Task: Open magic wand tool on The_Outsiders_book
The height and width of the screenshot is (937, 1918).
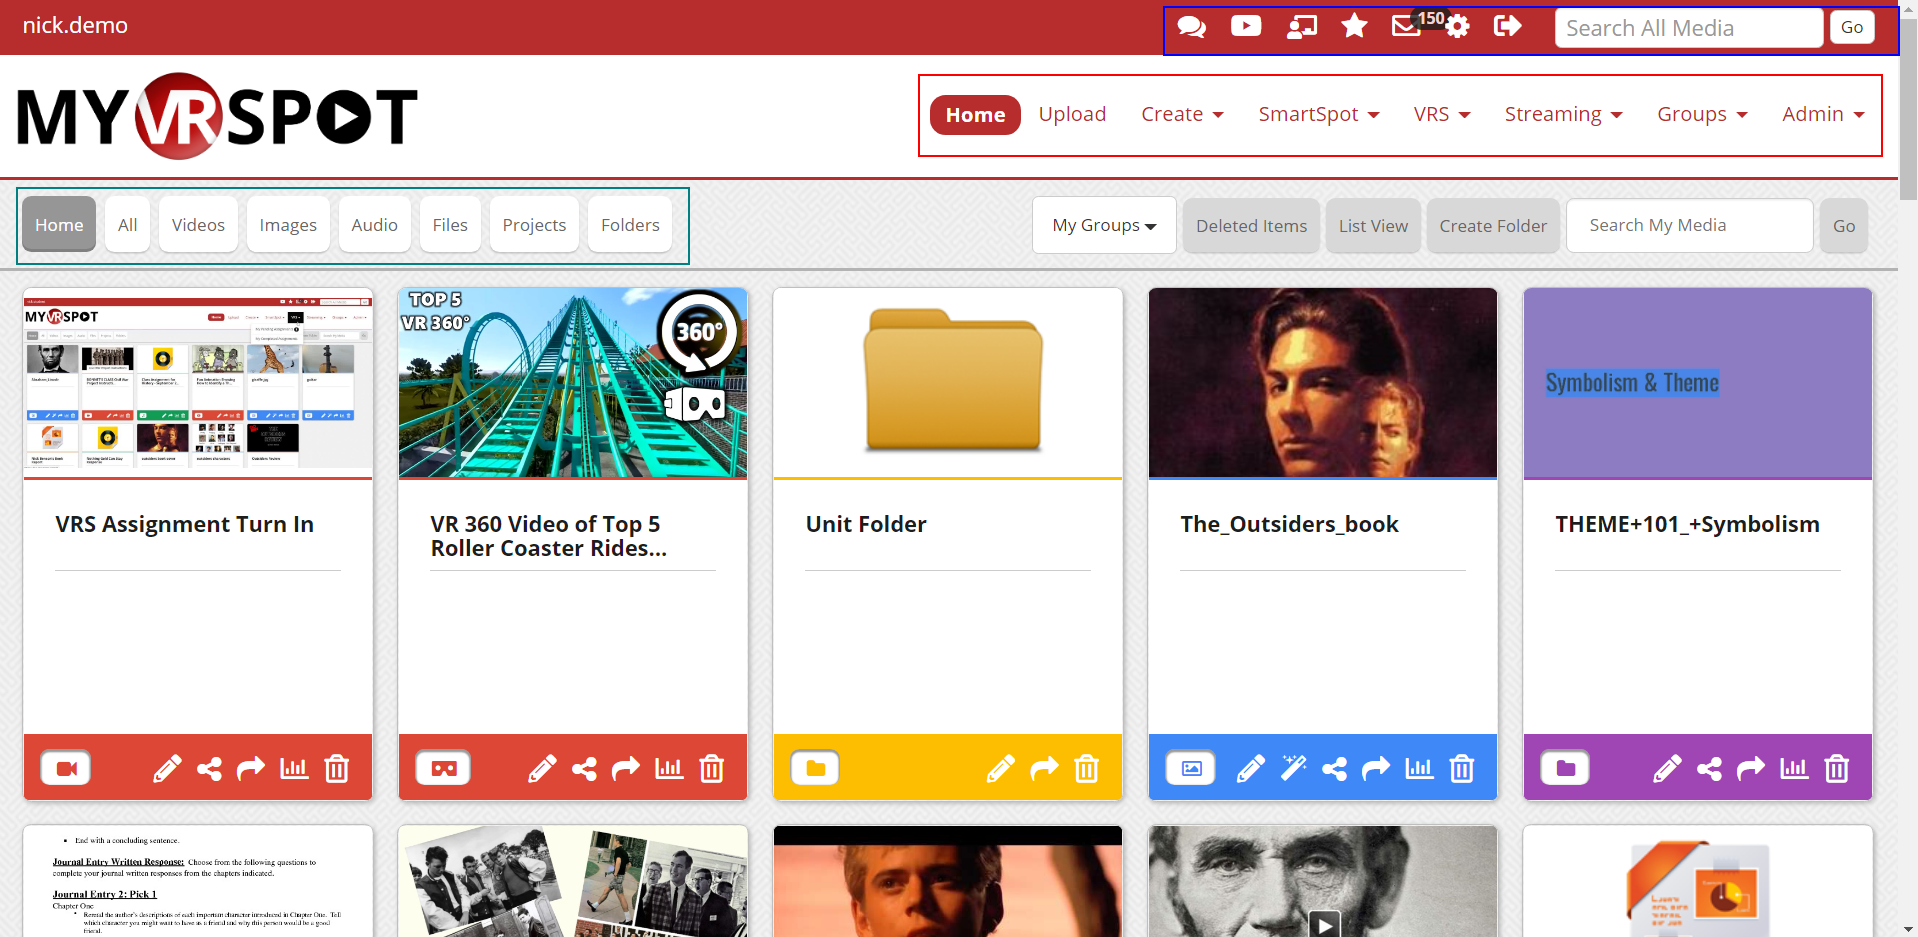Action: pos(1293,768)
